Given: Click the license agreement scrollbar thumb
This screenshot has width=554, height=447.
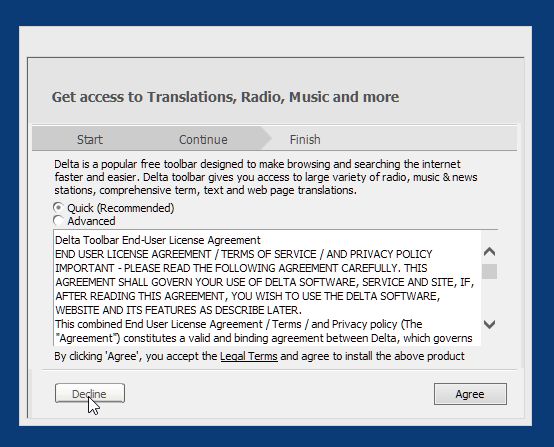Looking at the screenshot, I should point(489,271).
